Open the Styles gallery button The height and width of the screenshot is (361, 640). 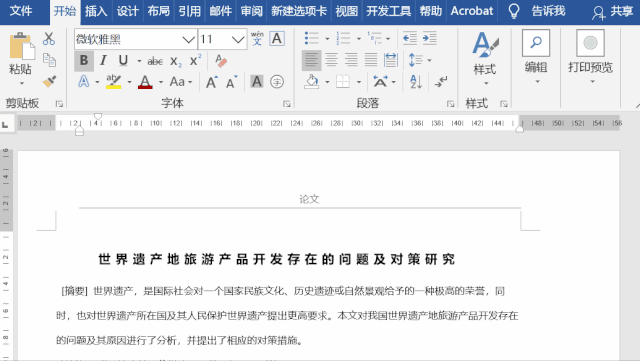(x=485, y=59)
